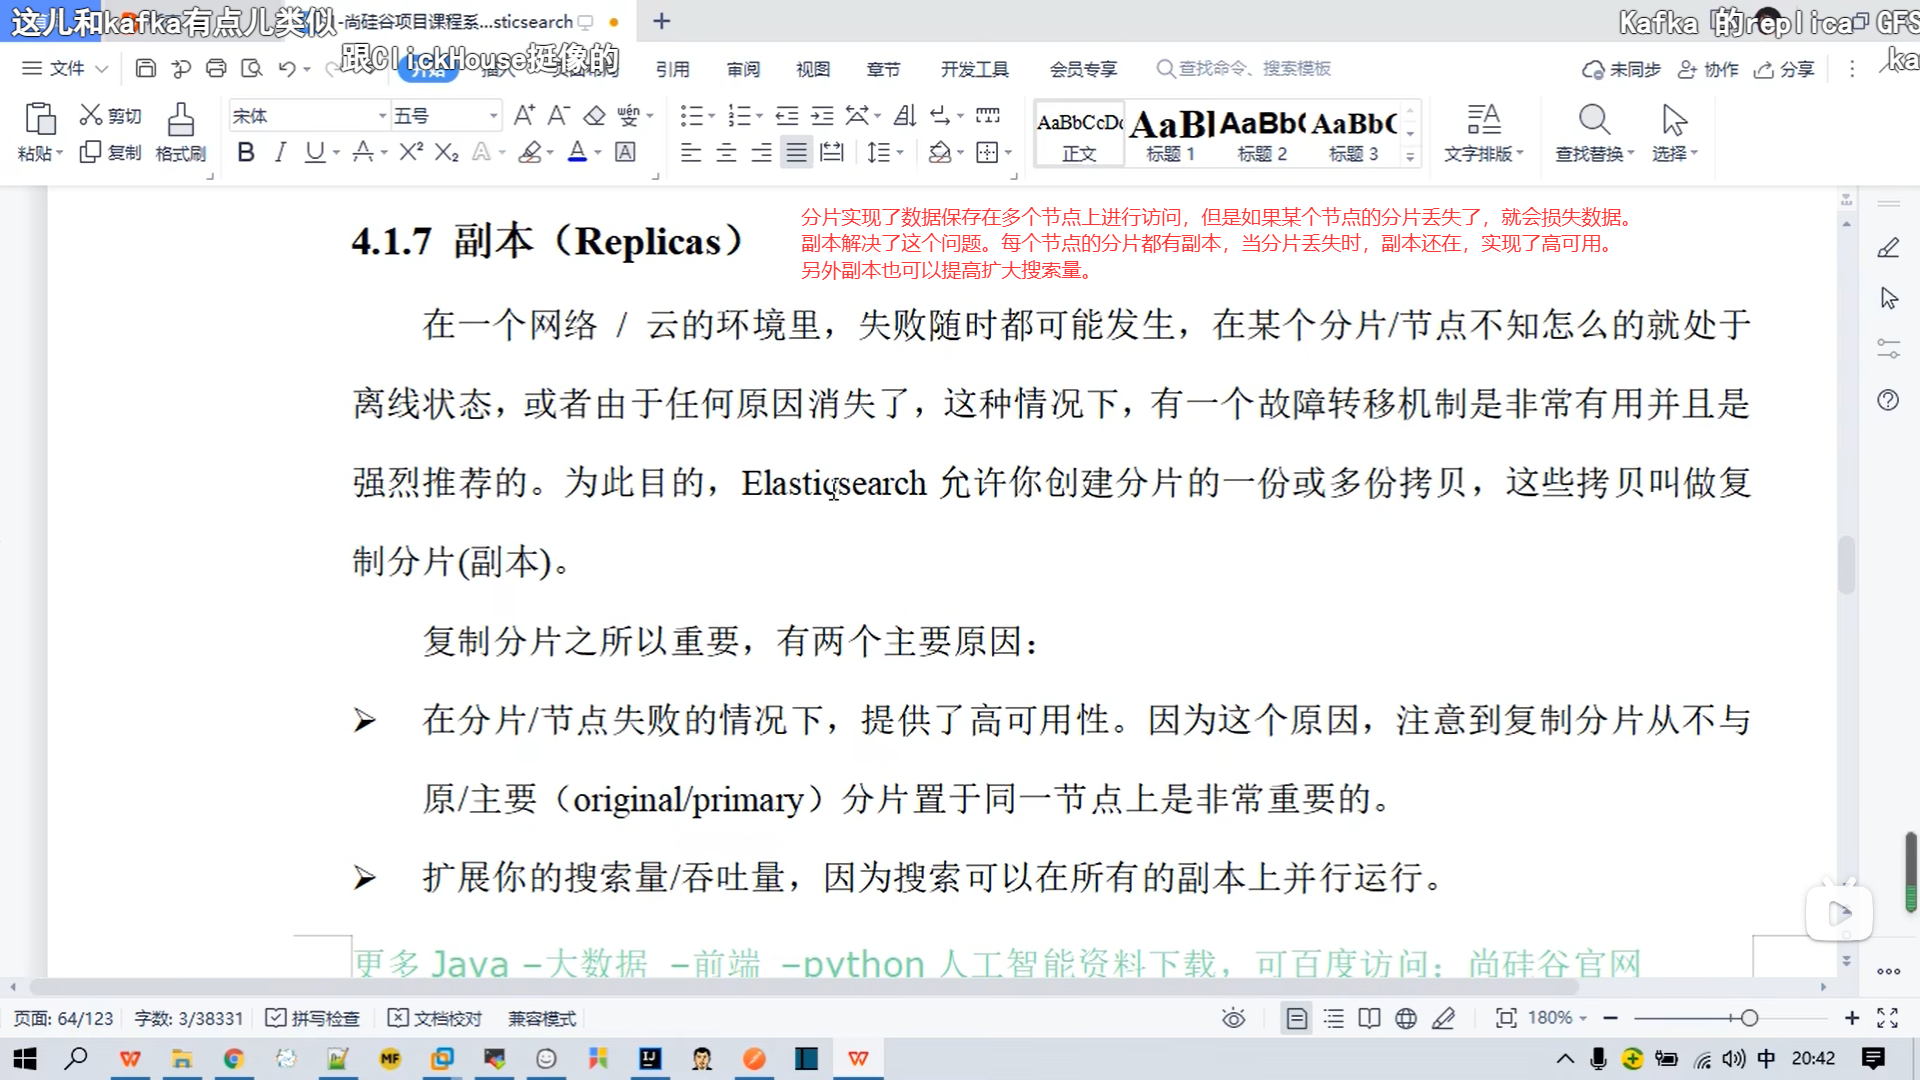The height and width of the screenshot is (1080, 1920).
Task: Apply the 标题 1 heading style
Action: pos(1170,134)
